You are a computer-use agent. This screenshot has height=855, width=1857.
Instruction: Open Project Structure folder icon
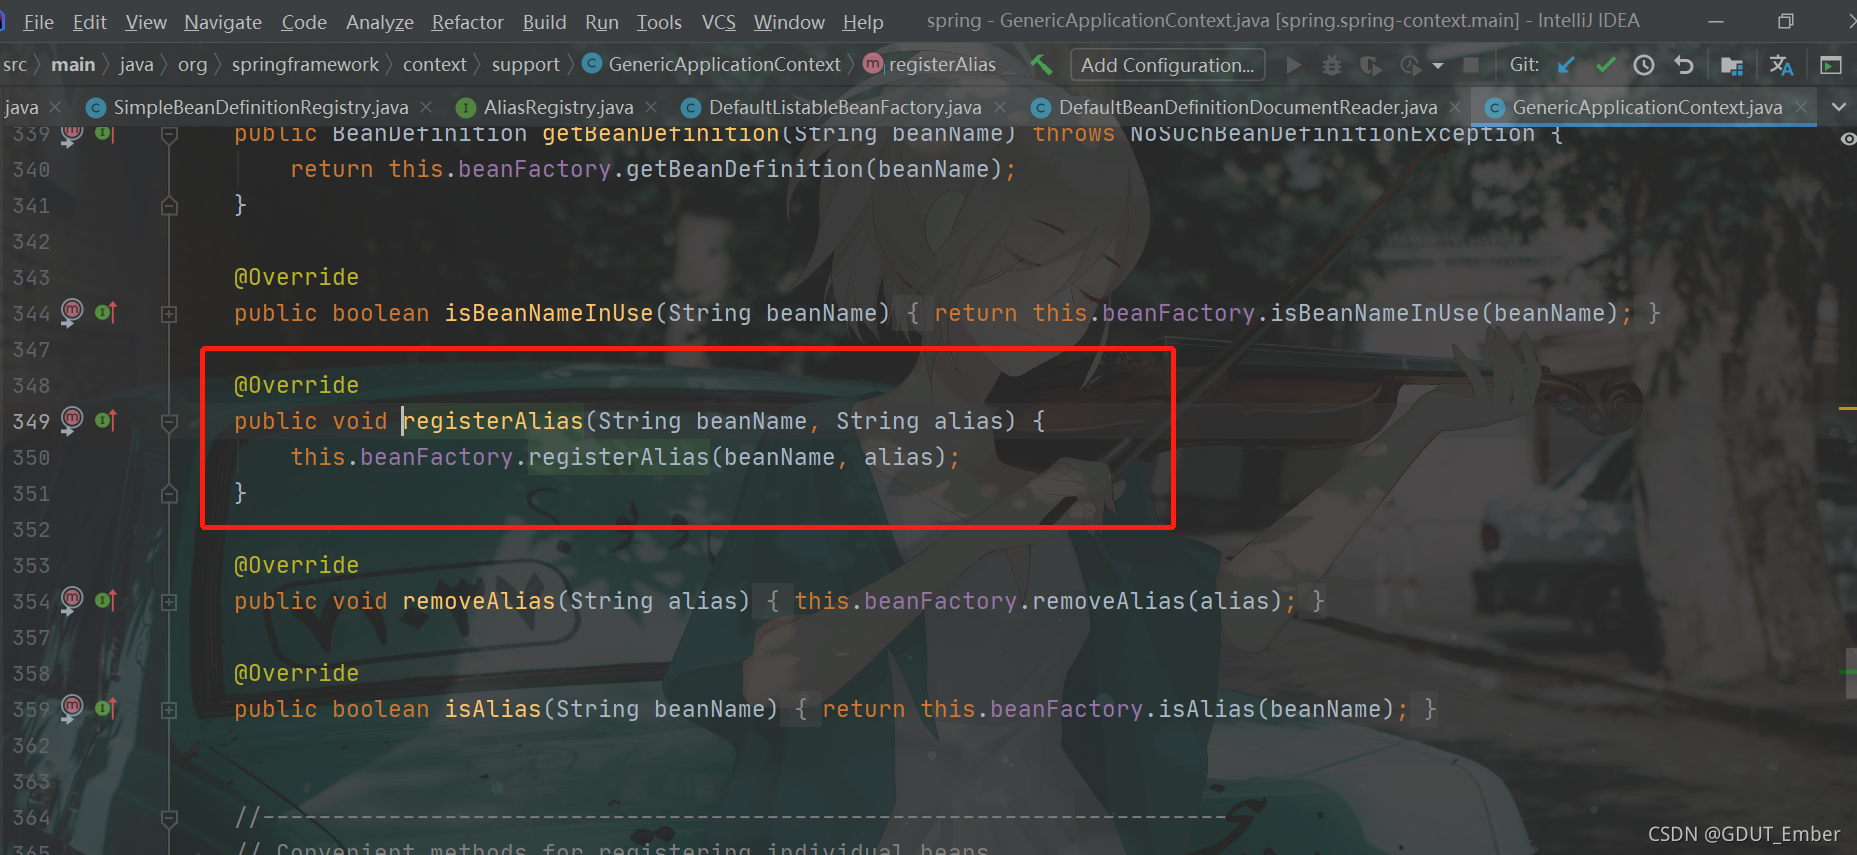click(1732, 65)
